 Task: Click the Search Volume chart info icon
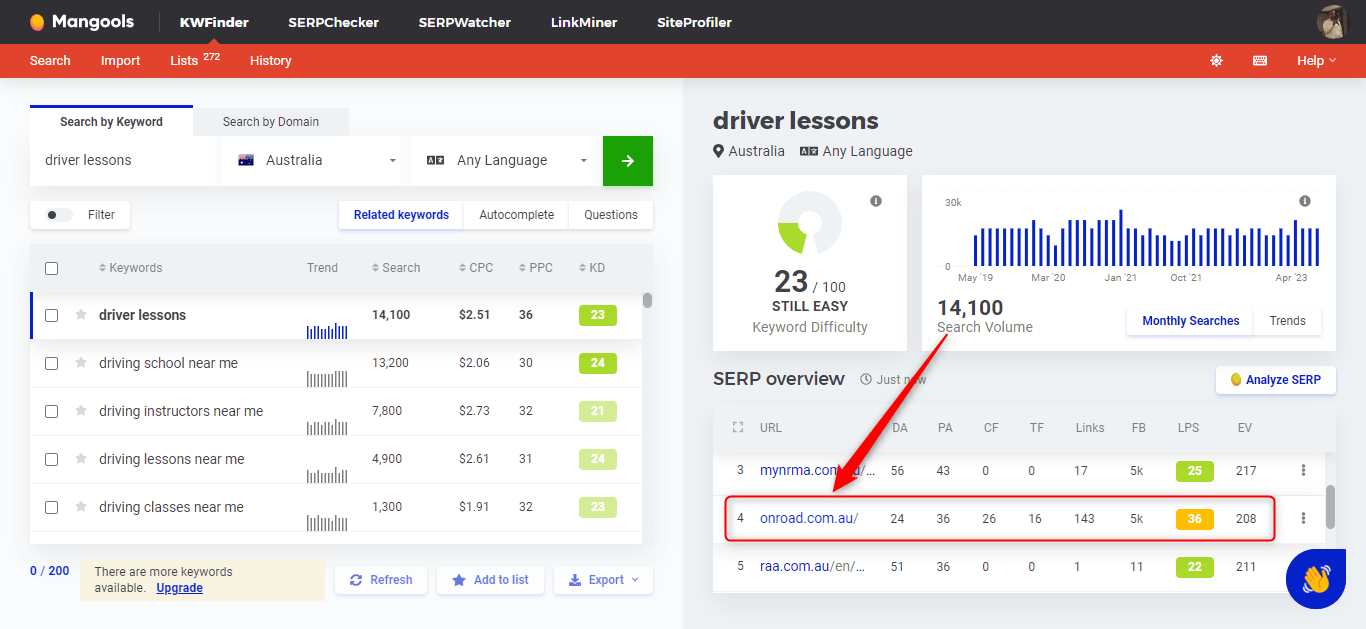[x=1304, y=201]
